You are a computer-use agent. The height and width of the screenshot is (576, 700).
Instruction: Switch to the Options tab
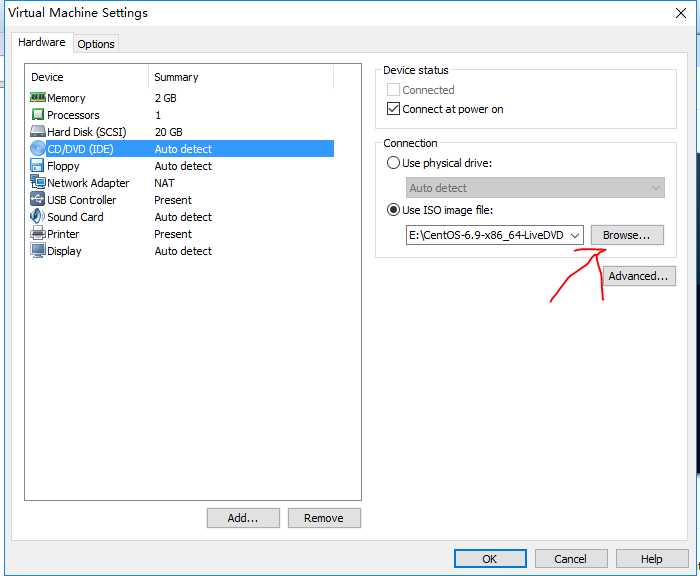point(96,44)
